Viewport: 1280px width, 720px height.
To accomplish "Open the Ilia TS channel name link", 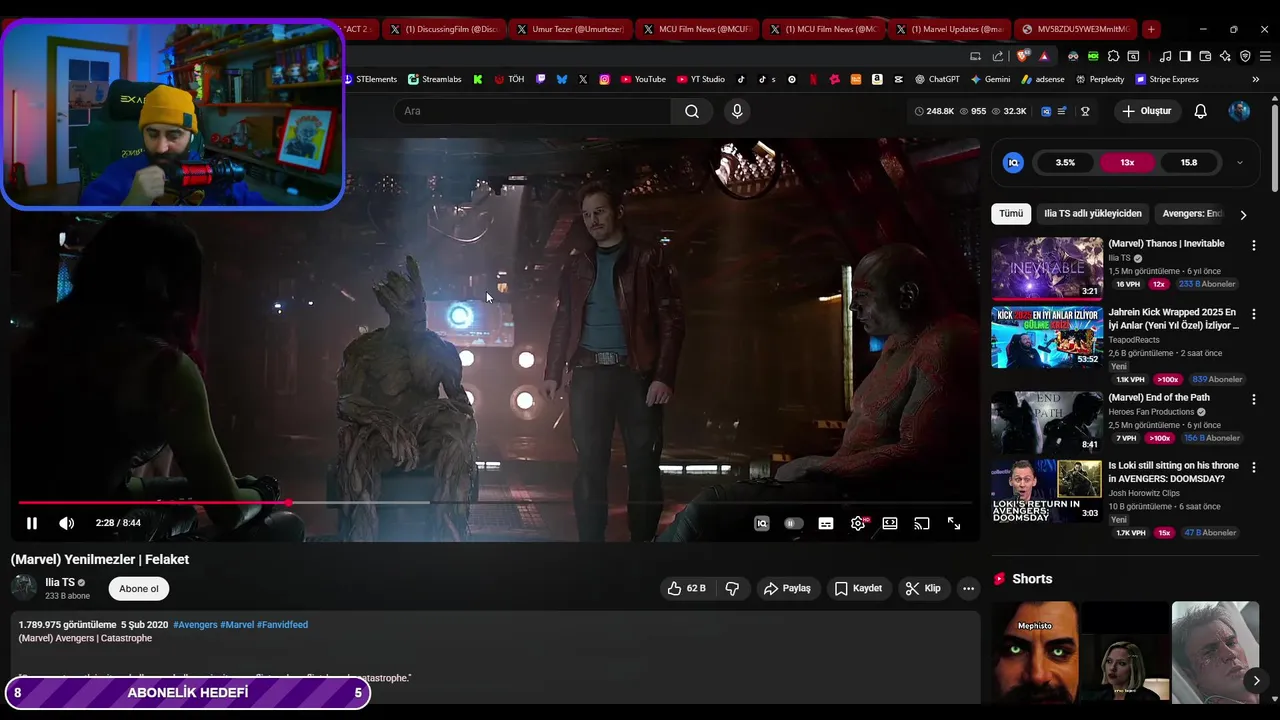I will click(60, 582).
